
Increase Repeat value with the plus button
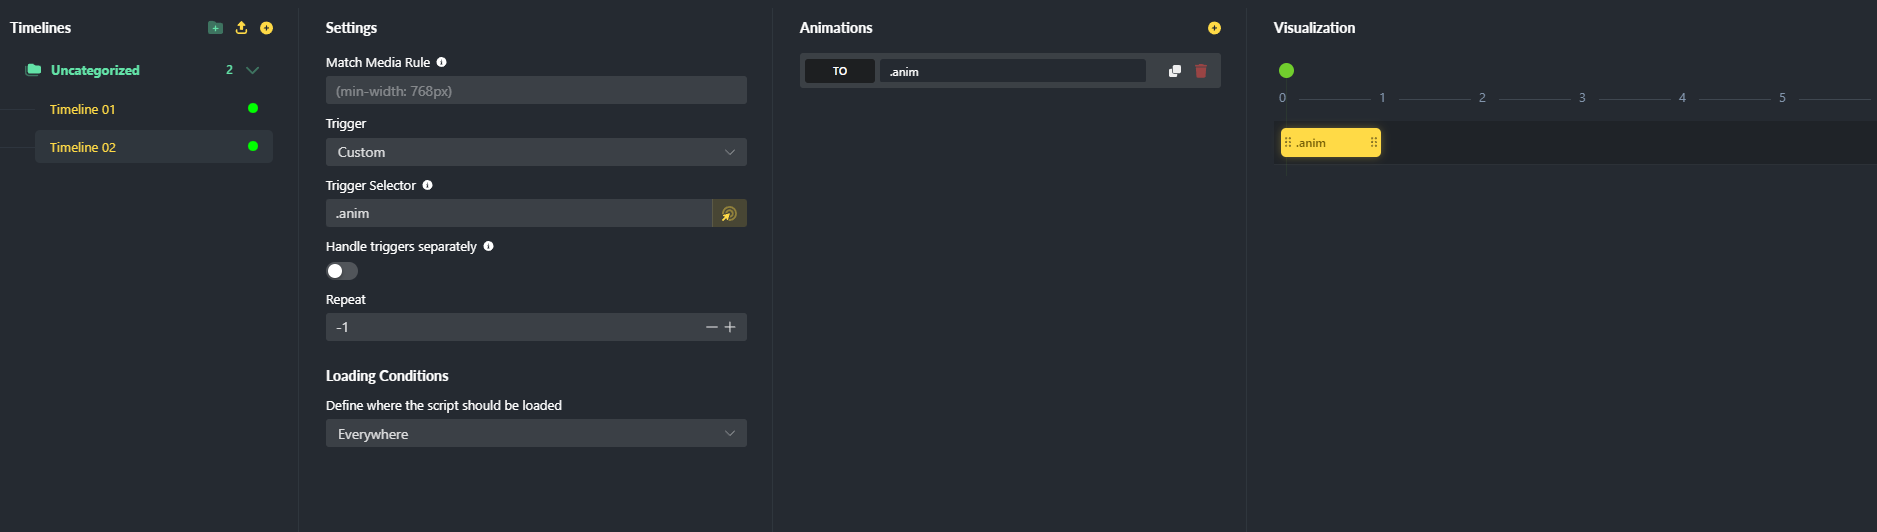(730, 327)
